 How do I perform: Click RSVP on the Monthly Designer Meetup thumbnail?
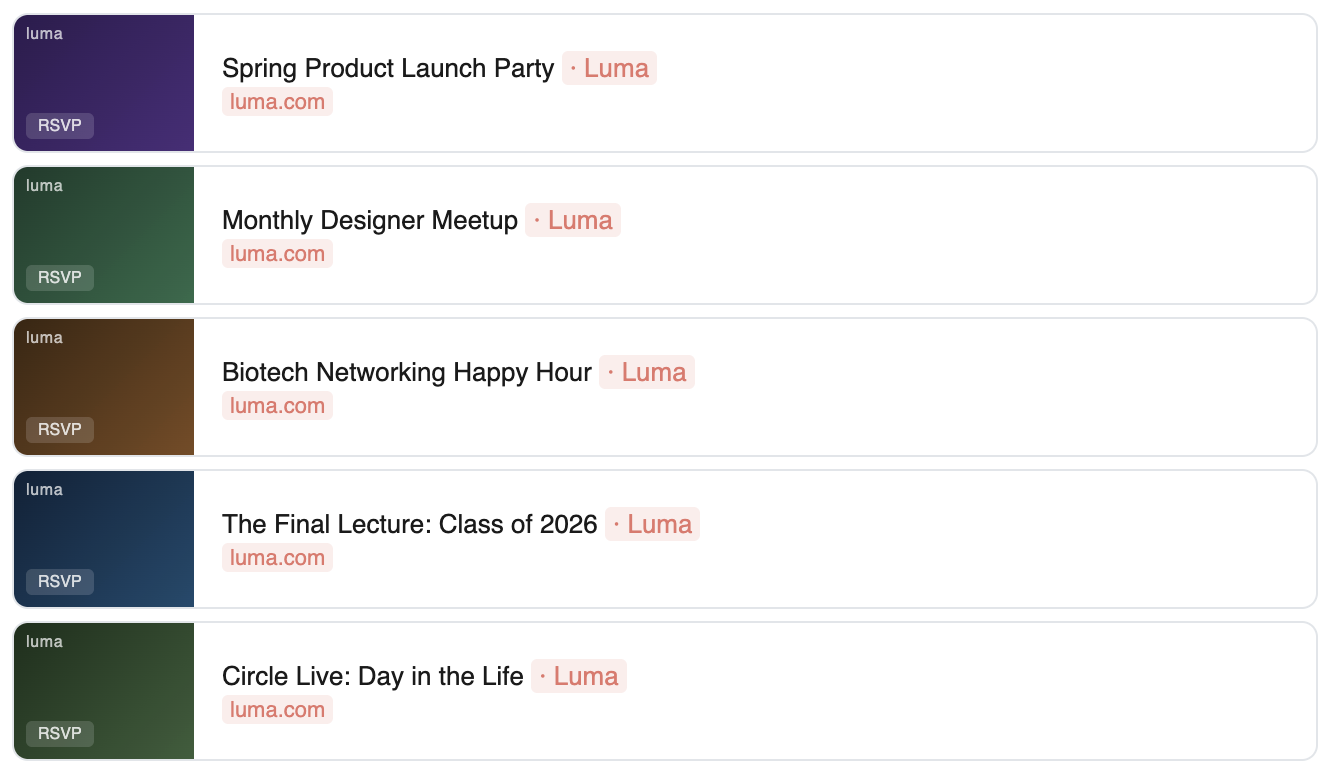coord(60,278)
